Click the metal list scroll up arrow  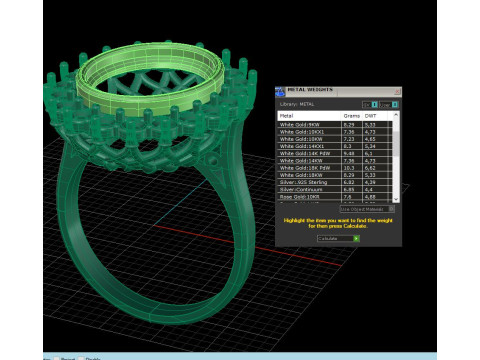click(x=396, y=115)
